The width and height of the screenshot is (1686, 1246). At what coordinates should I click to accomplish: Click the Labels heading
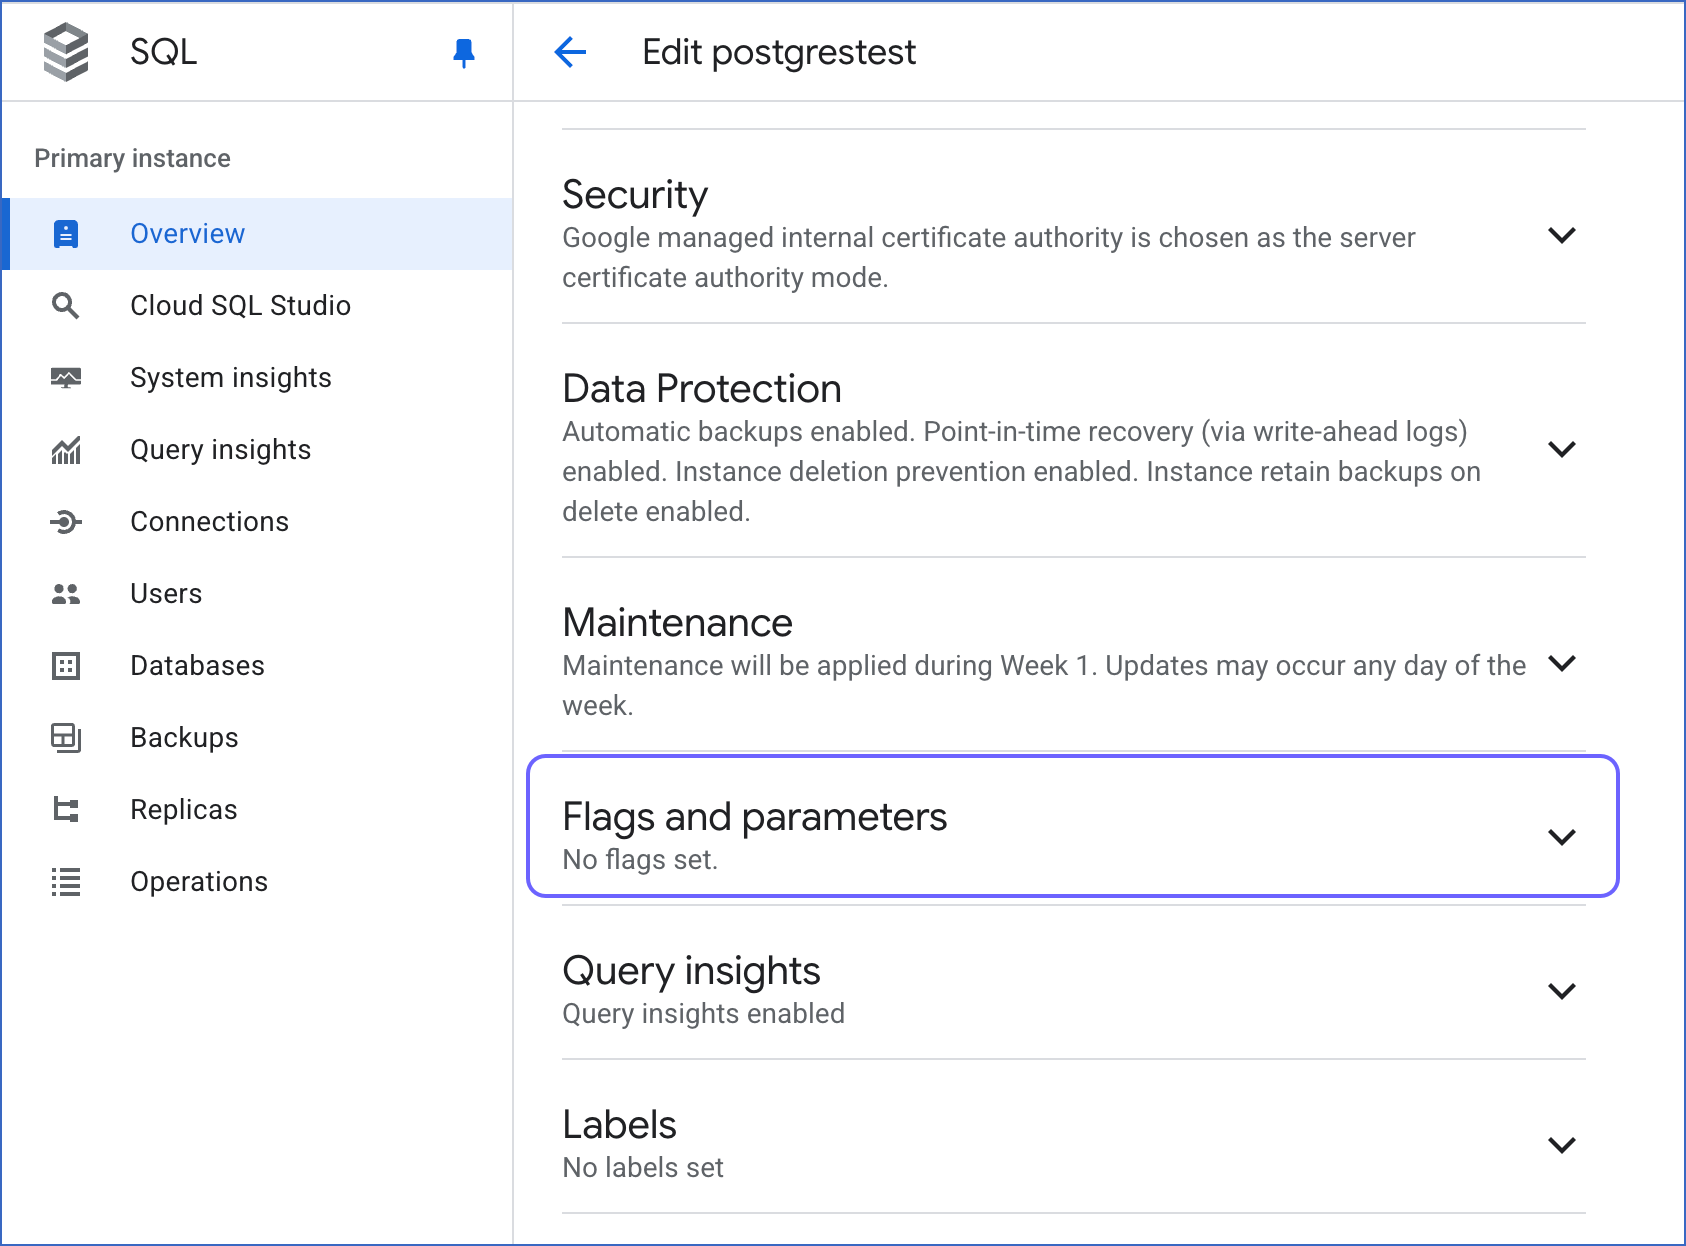click(x=619, y=1125)
